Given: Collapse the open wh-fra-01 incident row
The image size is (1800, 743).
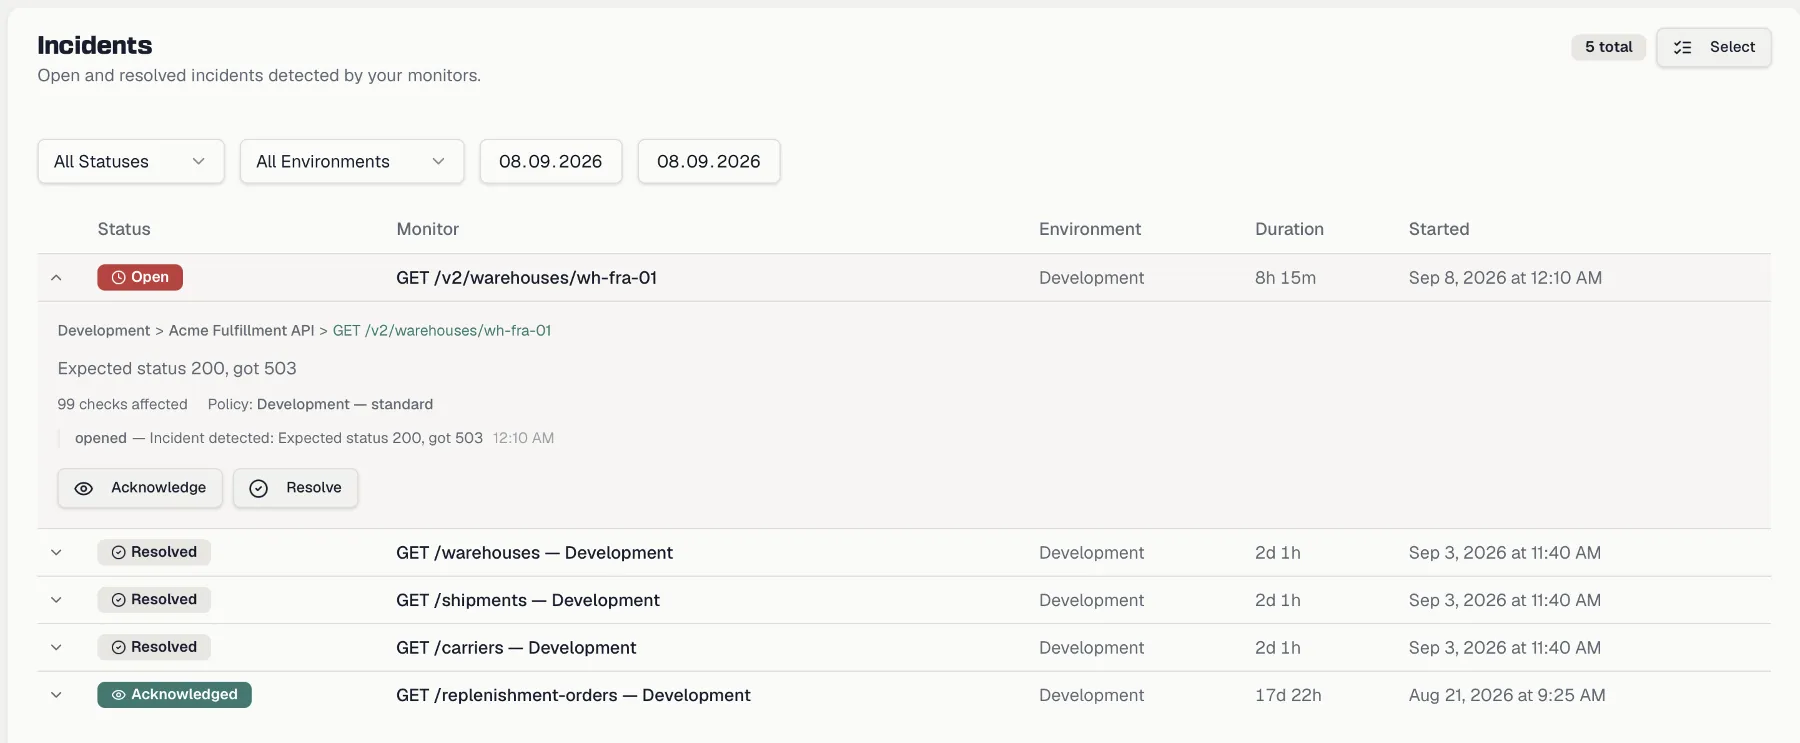Looking at the screenshot, I should [56, 278].
